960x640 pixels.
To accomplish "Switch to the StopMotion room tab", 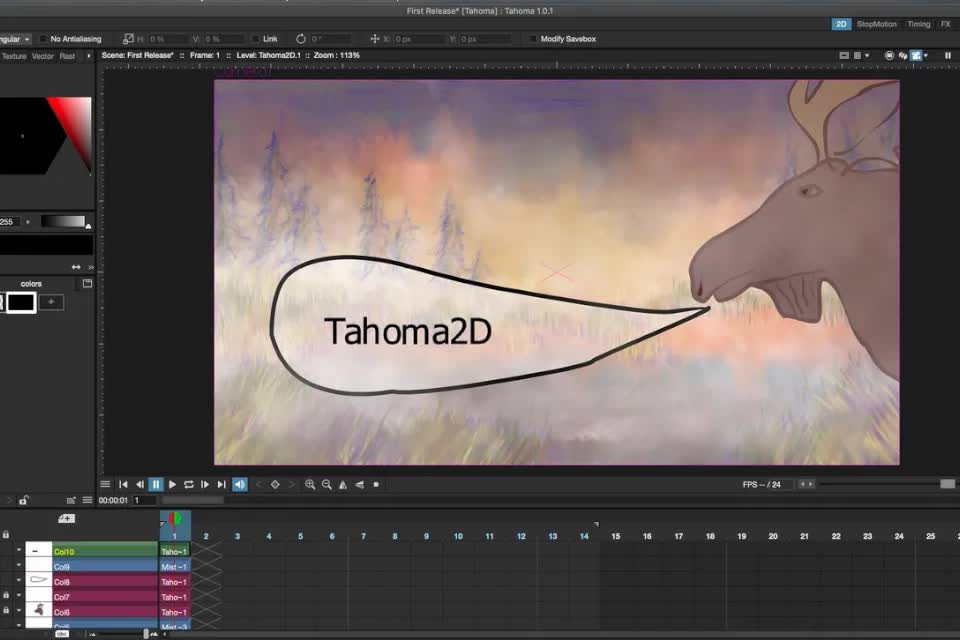I will tap(877, 24).
